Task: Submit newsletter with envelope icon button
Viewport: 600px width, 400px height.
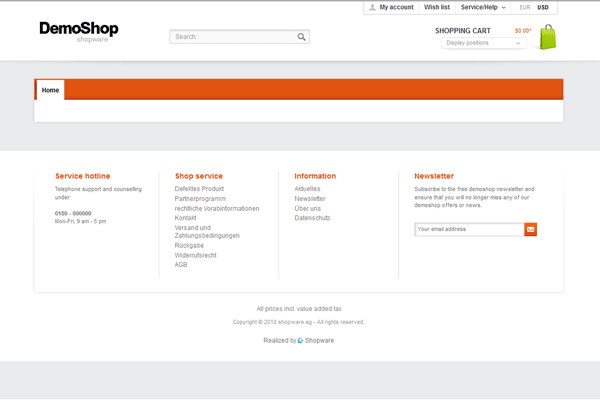Action: (x=530, y=229)
